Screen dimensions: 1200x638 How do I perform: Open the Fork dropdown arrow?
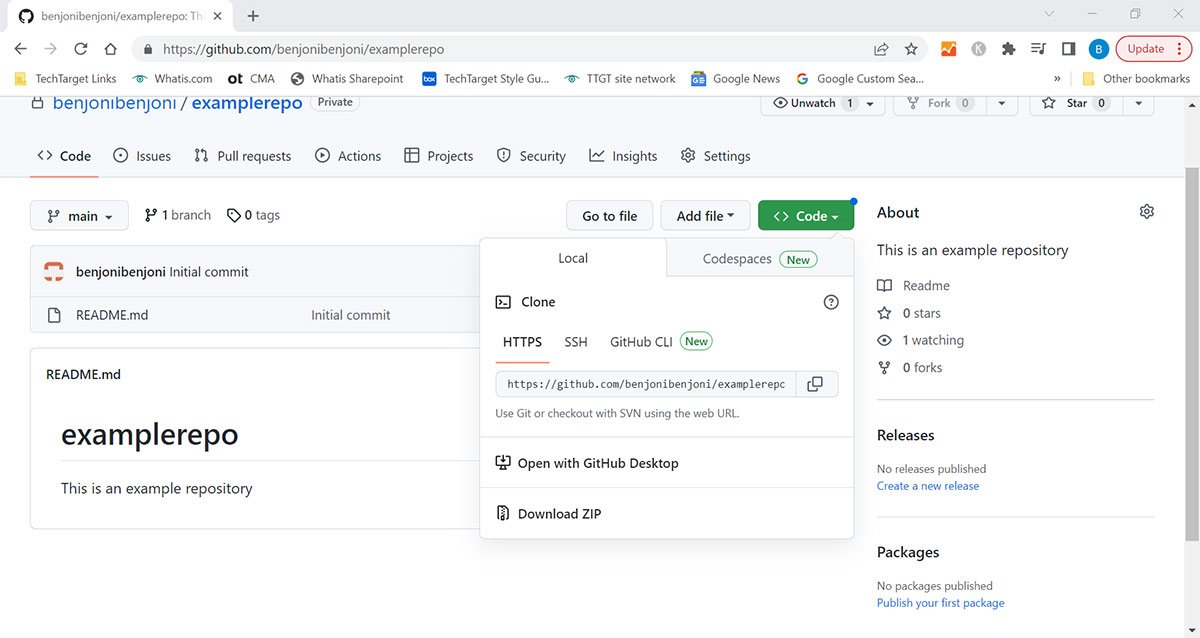click(1001, 103)
